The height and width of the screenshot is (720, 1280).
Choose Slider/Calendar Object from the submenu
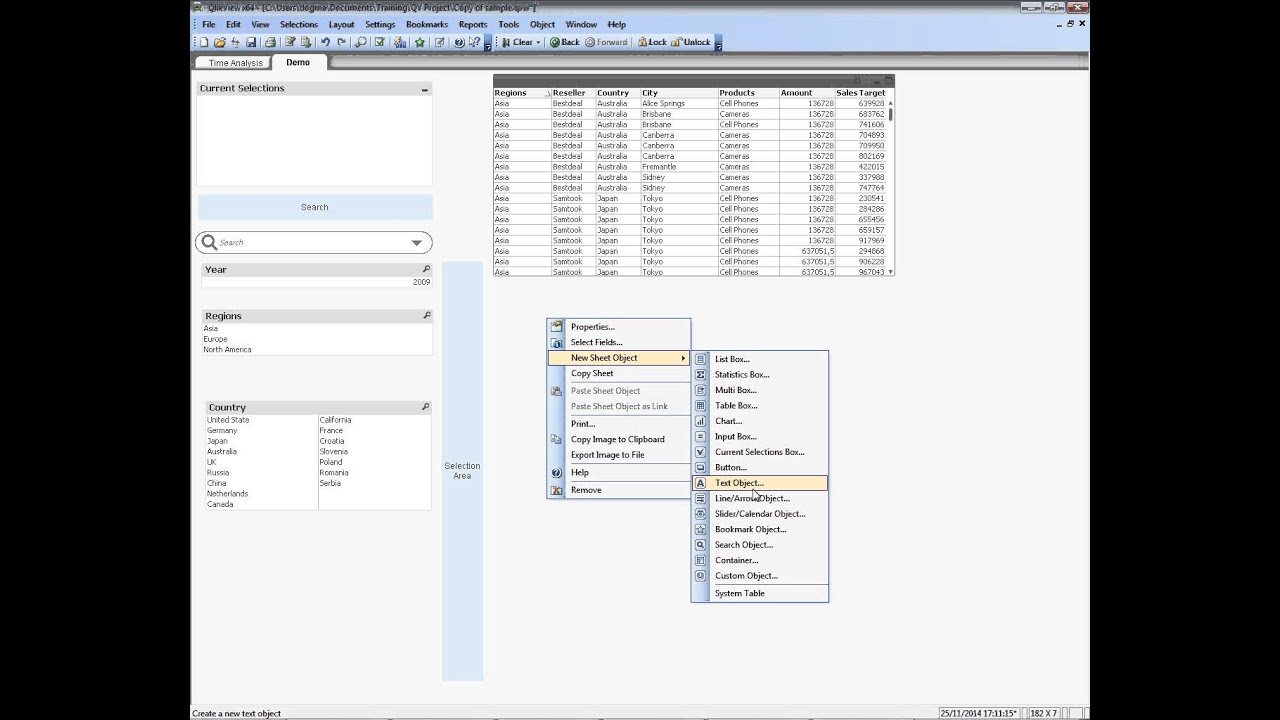(x=760, y=514)
